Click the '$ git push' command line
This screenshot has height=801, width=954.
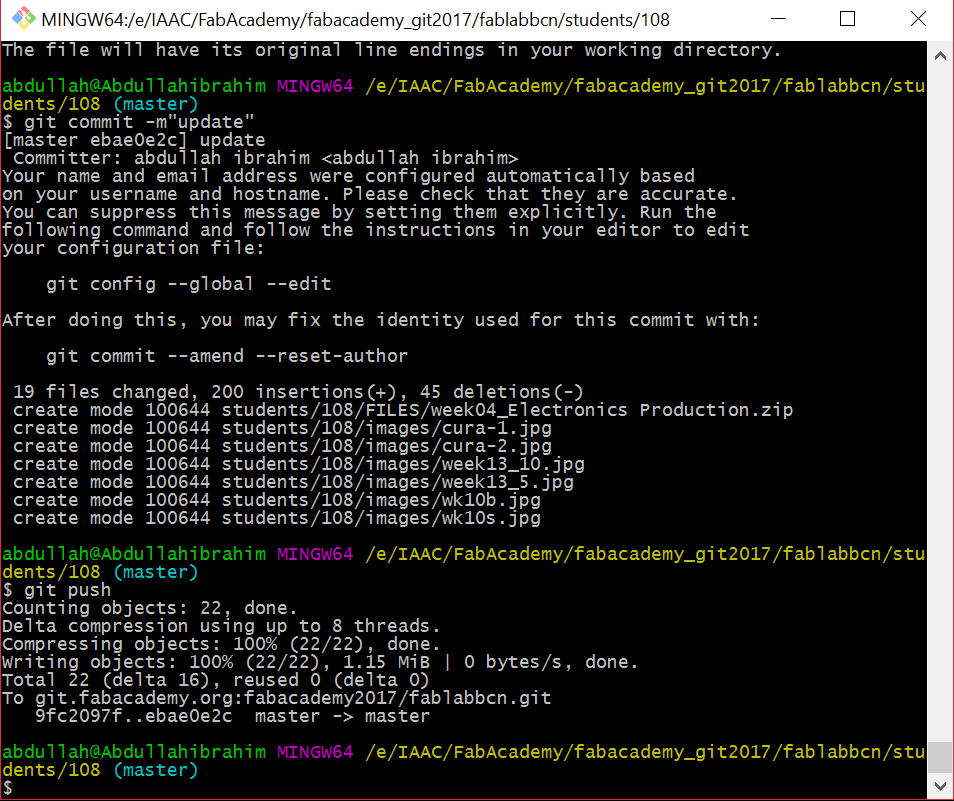[x=57, y=590]
